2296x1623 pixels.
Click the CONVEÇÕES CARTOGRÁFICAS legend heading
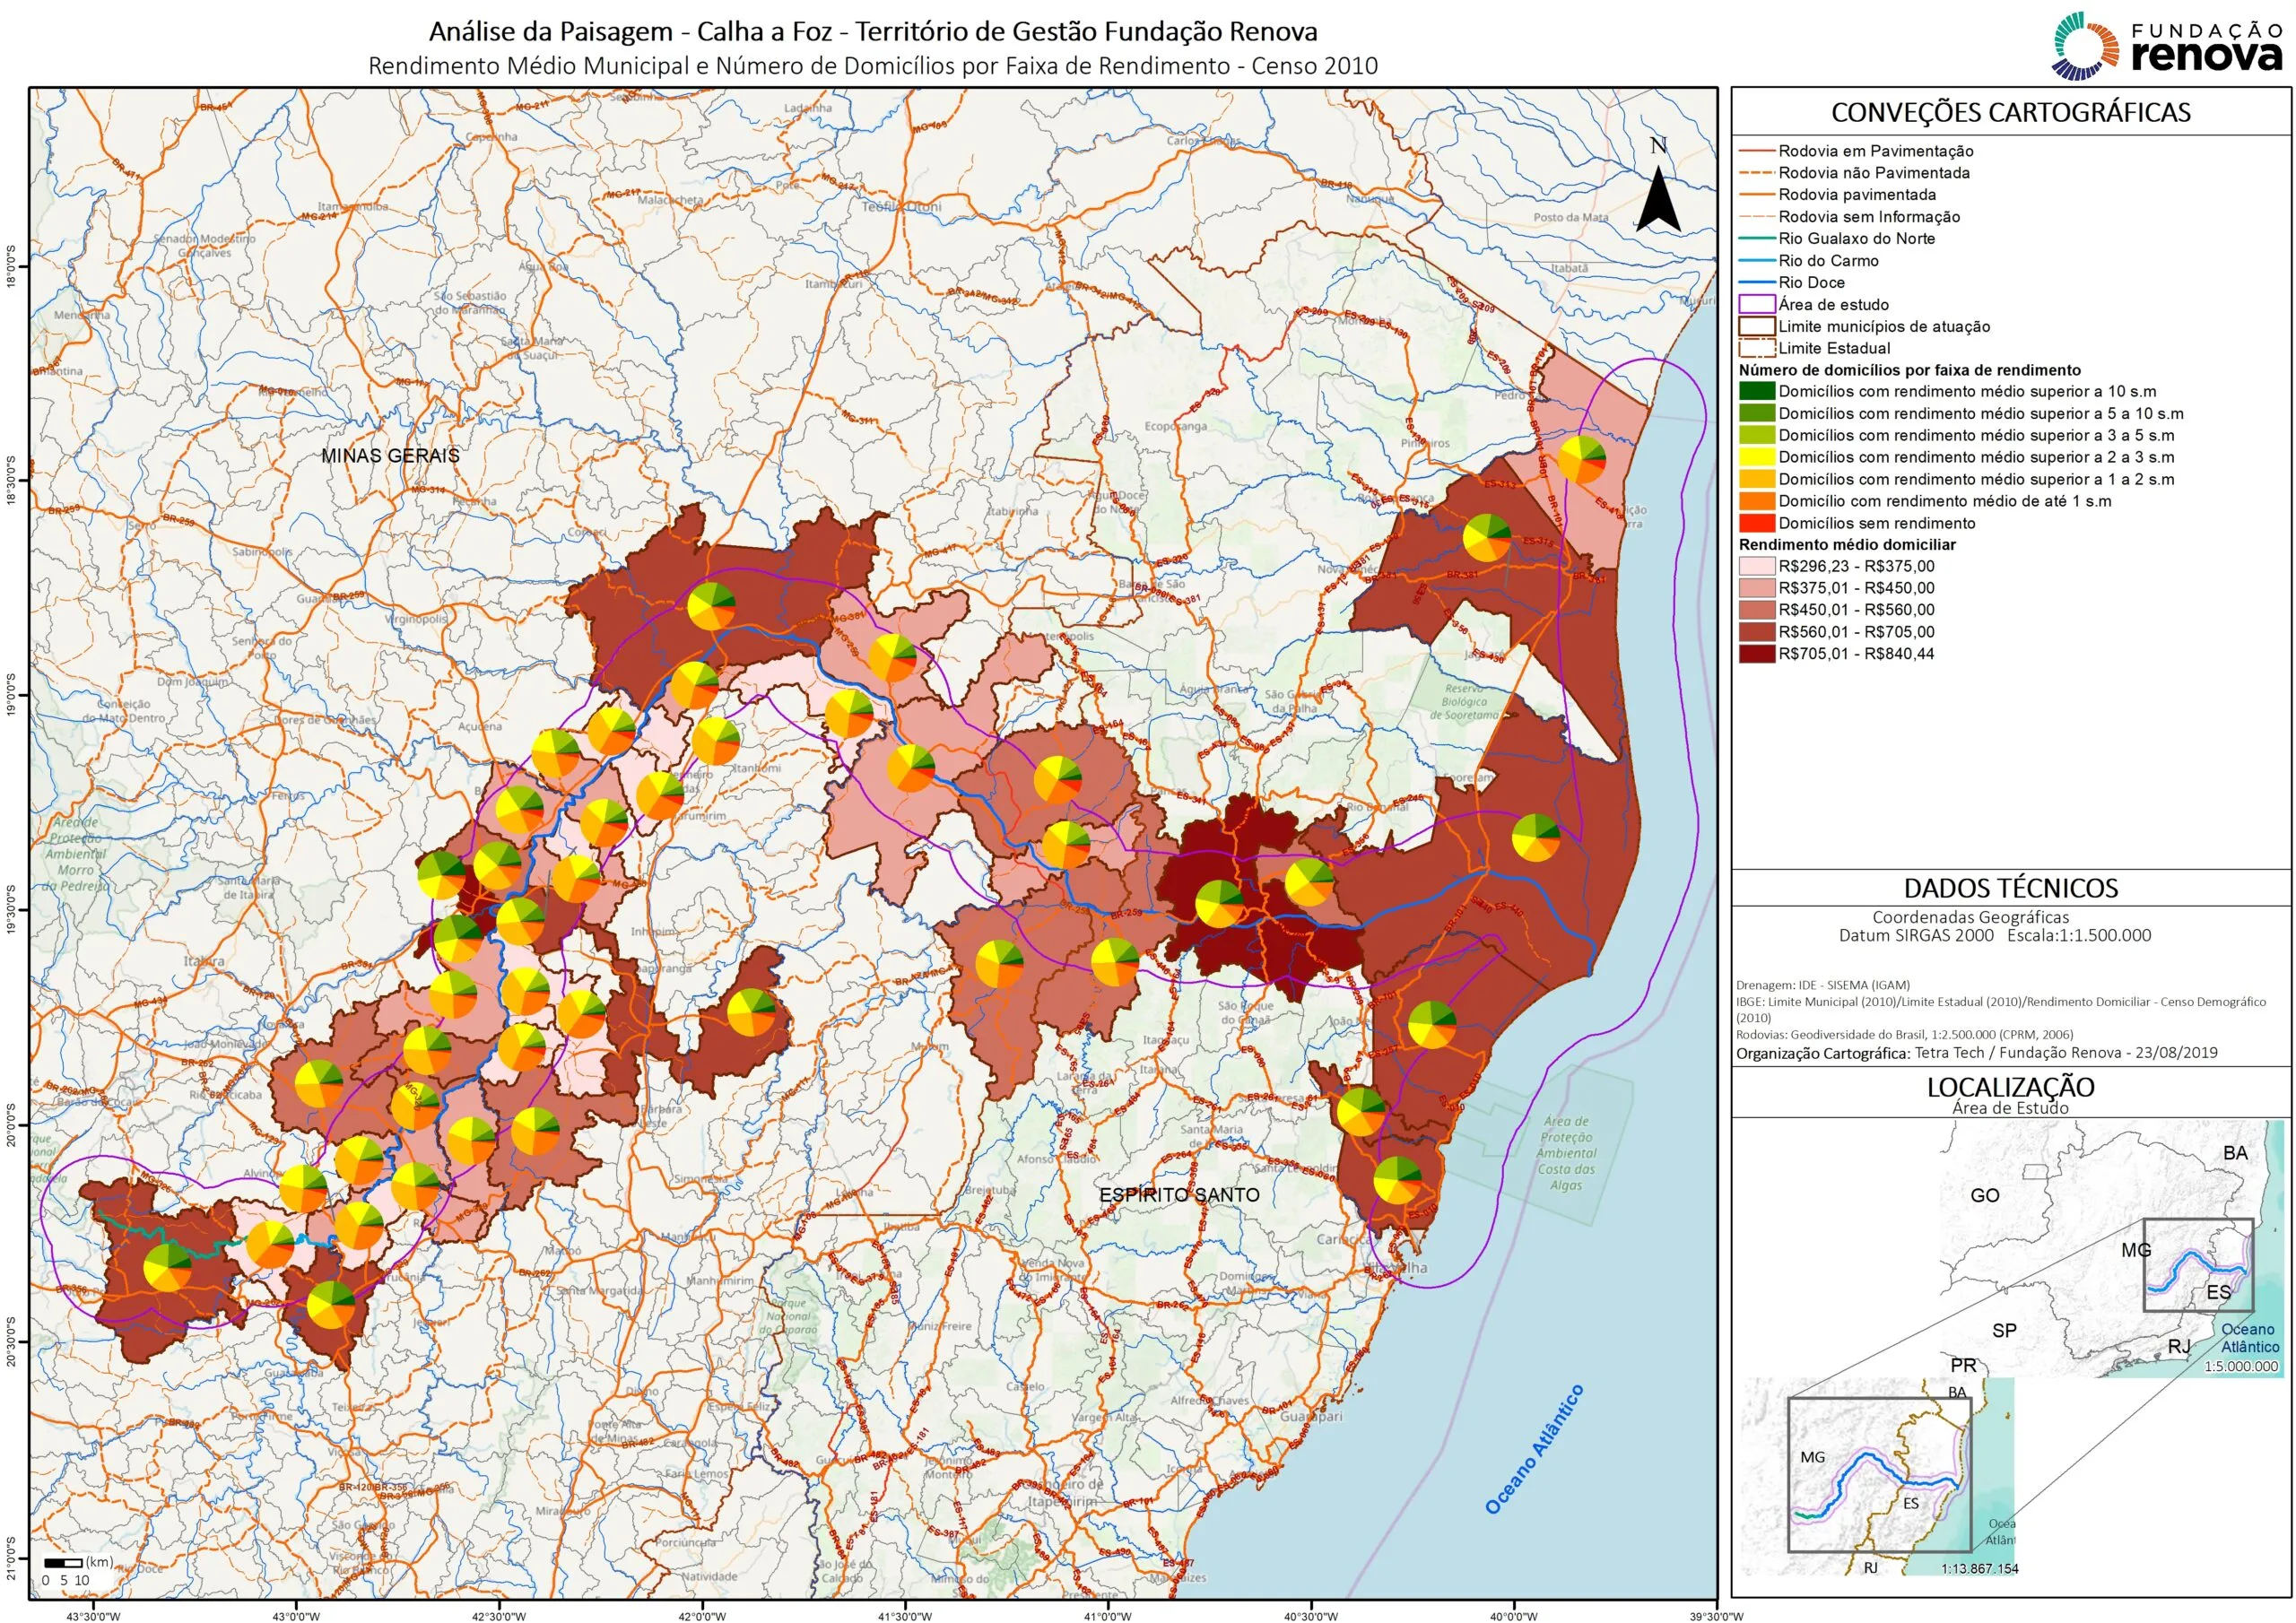[x=2010, y=112]
